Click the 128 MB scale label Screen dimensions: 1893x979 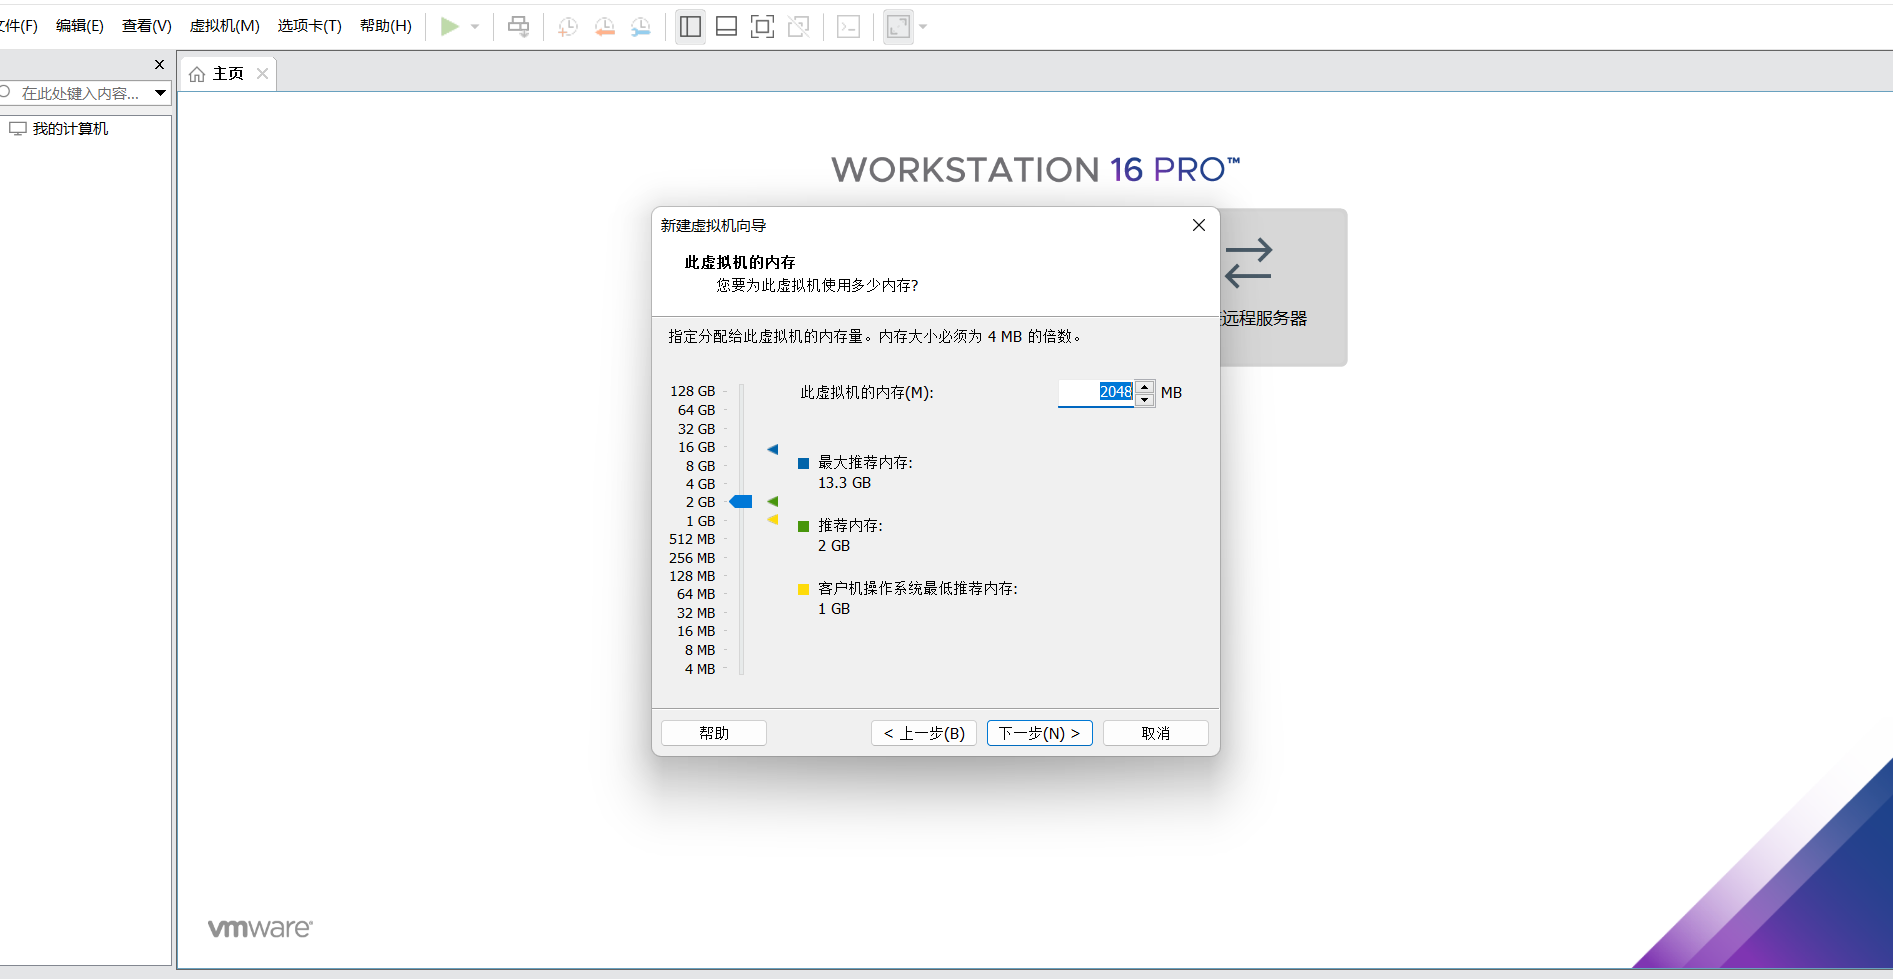692,577
